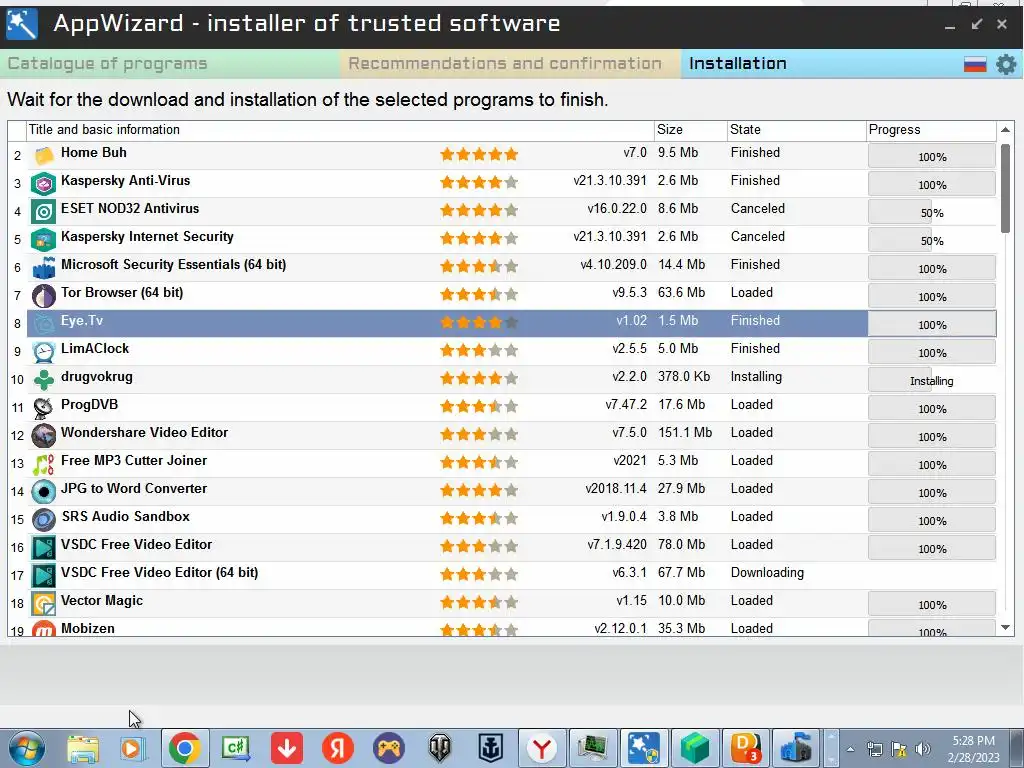Image resolution: width=1024 pixels, height=768 pixels.
Task: Open the media player taskbar icon
Action: click(133, 748)
